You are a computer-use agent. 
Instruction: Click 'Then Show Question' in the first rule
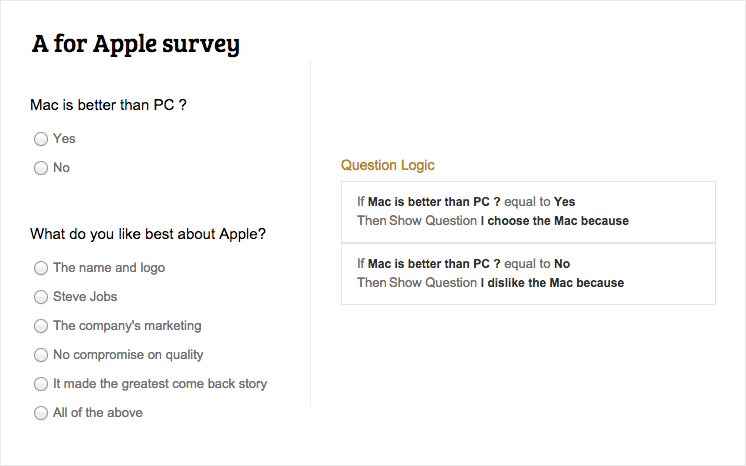coord(416,221)
